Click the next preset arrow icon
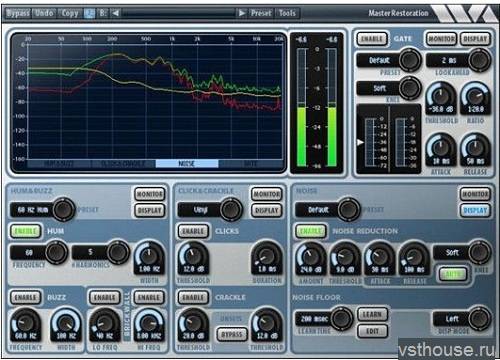500x360 pixels. click(242, 13)
